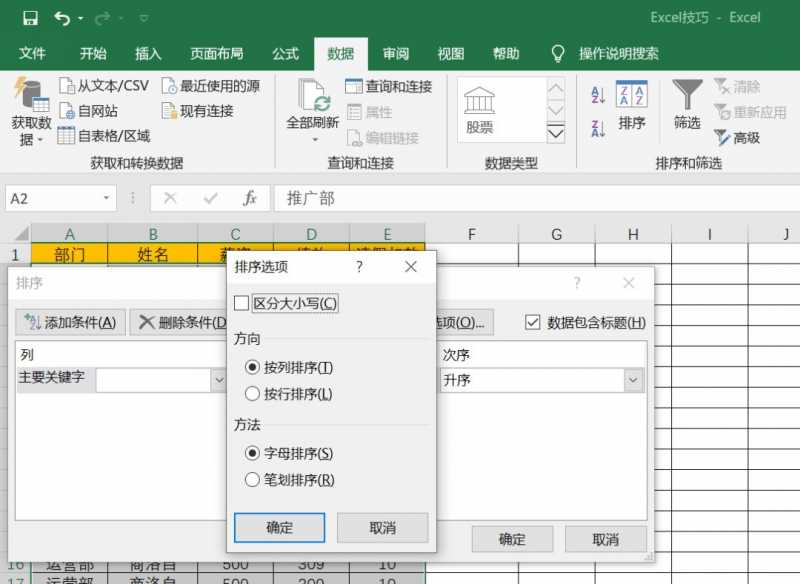Open insert function fx button
The image size is (800, 584).
249,198
